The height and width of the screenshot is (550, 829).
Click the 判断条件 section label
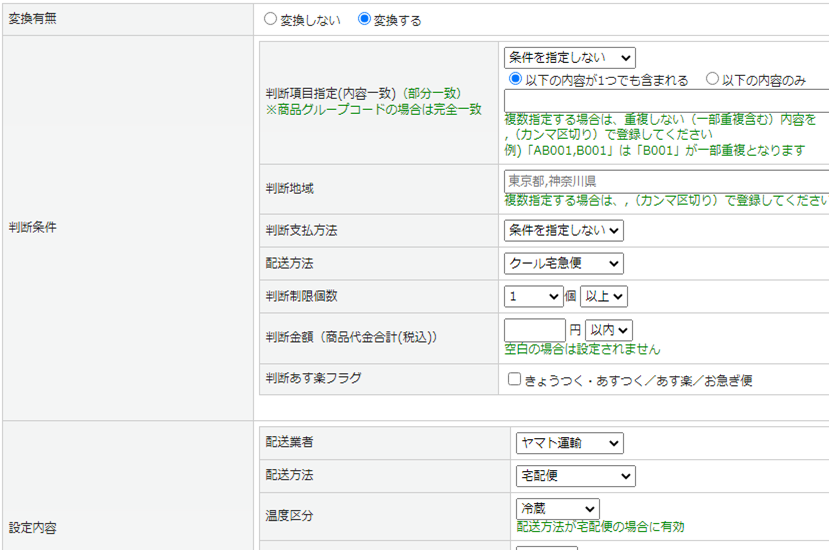[x=33, y=227]
